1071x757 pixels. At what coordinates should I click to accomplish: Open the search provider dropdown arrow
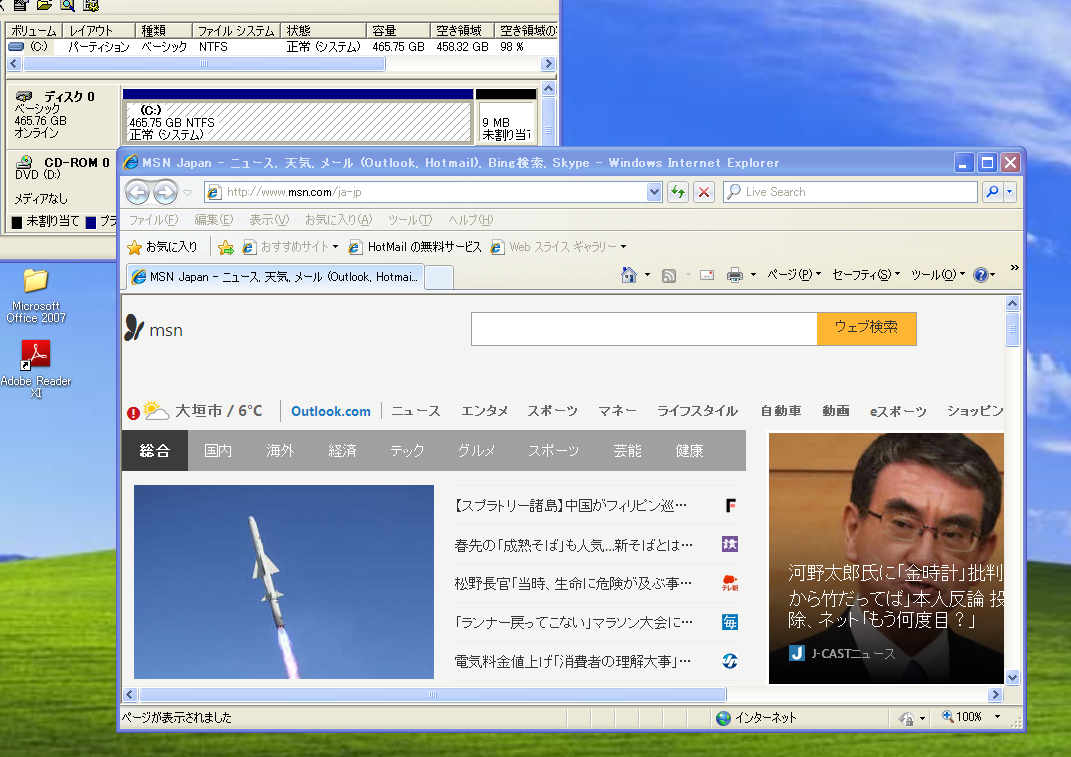tap(1010, 192)
